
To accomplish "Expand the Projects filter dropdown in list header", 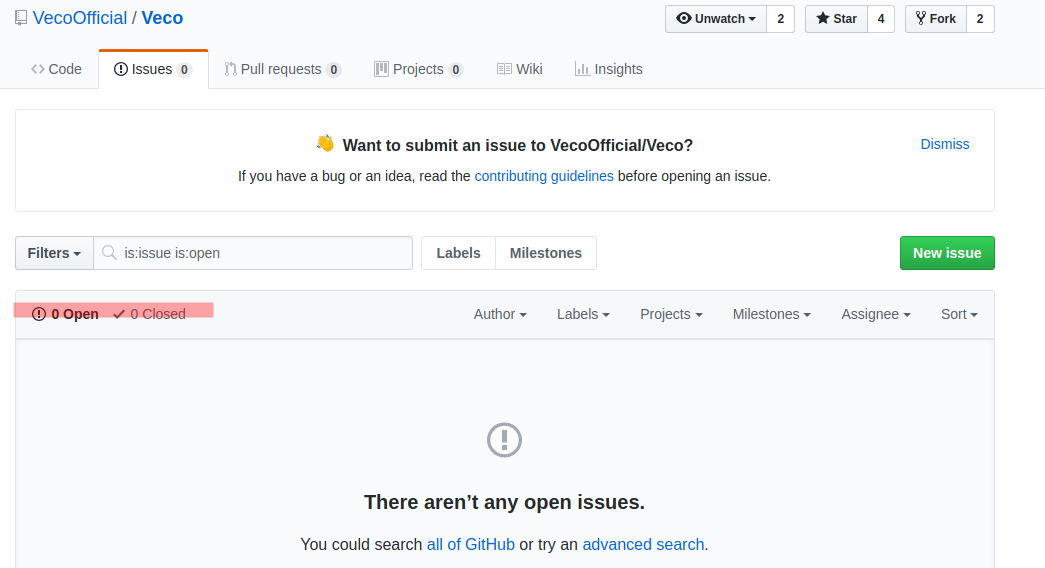I will pos(671,314).
